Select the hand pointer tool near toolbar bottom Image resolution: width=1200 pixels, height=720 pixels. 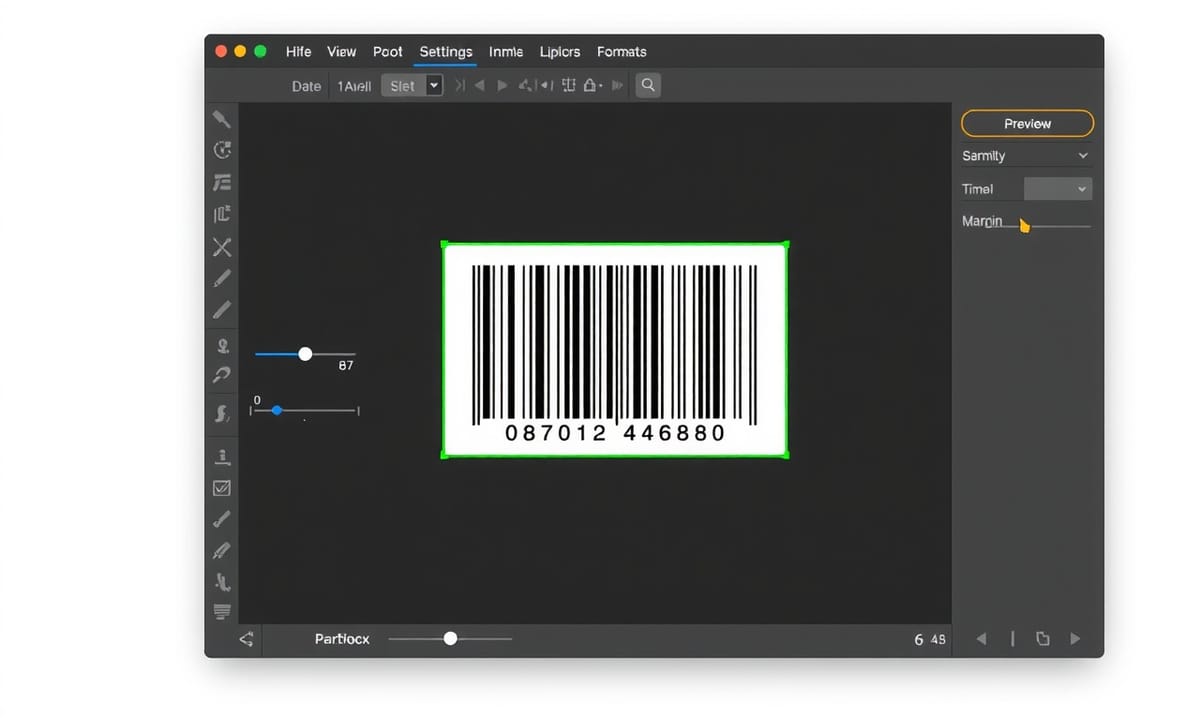coord(222,581)
